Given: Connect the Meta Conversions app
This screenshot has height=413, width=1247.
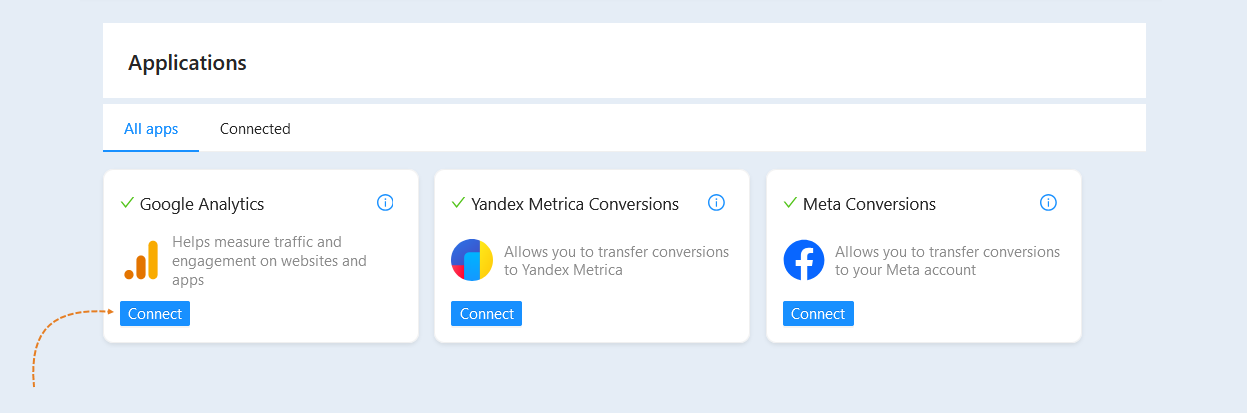Looking at the screenshot, I should [818, 314].
